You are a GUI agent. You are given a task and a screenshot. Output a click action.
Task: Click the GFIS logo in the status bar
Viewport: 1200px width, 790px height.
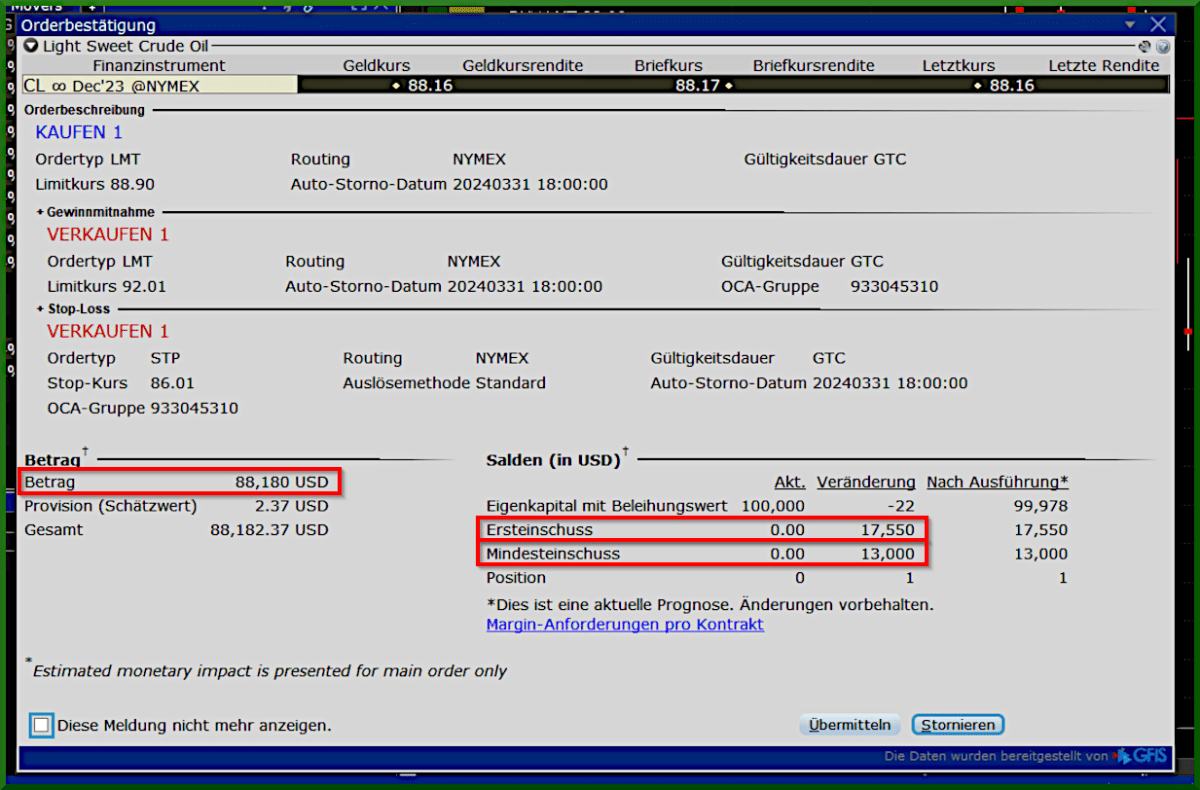click(x=1148, y=757)
